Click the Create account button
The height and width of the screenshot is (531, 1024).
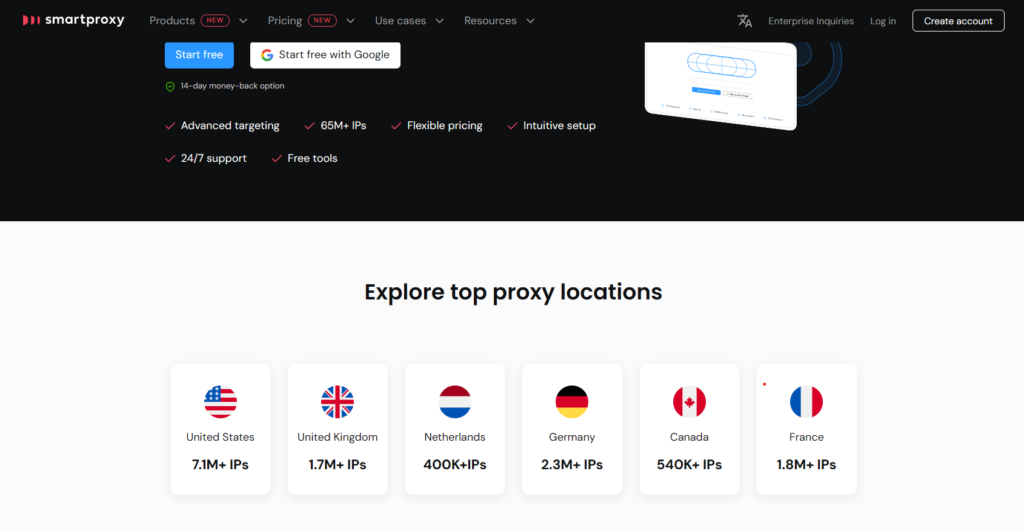click(958, 21)
